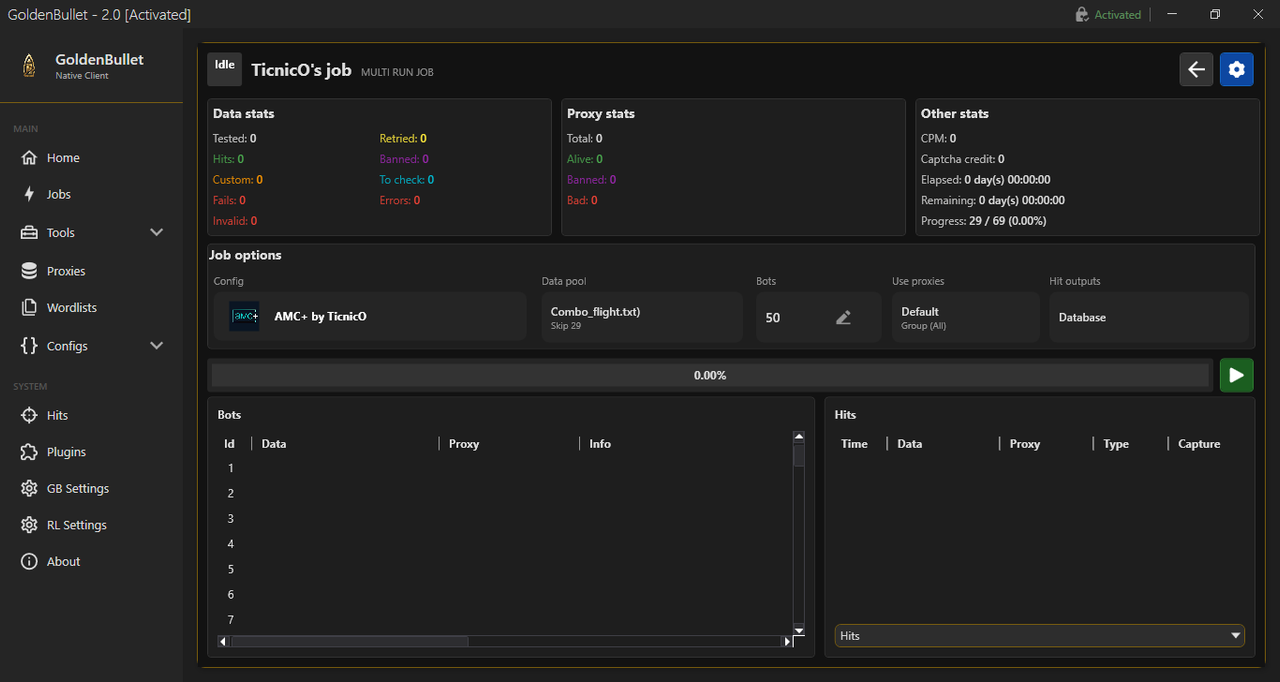Click the Activated lock icon in title bar

click(1082, 15)
